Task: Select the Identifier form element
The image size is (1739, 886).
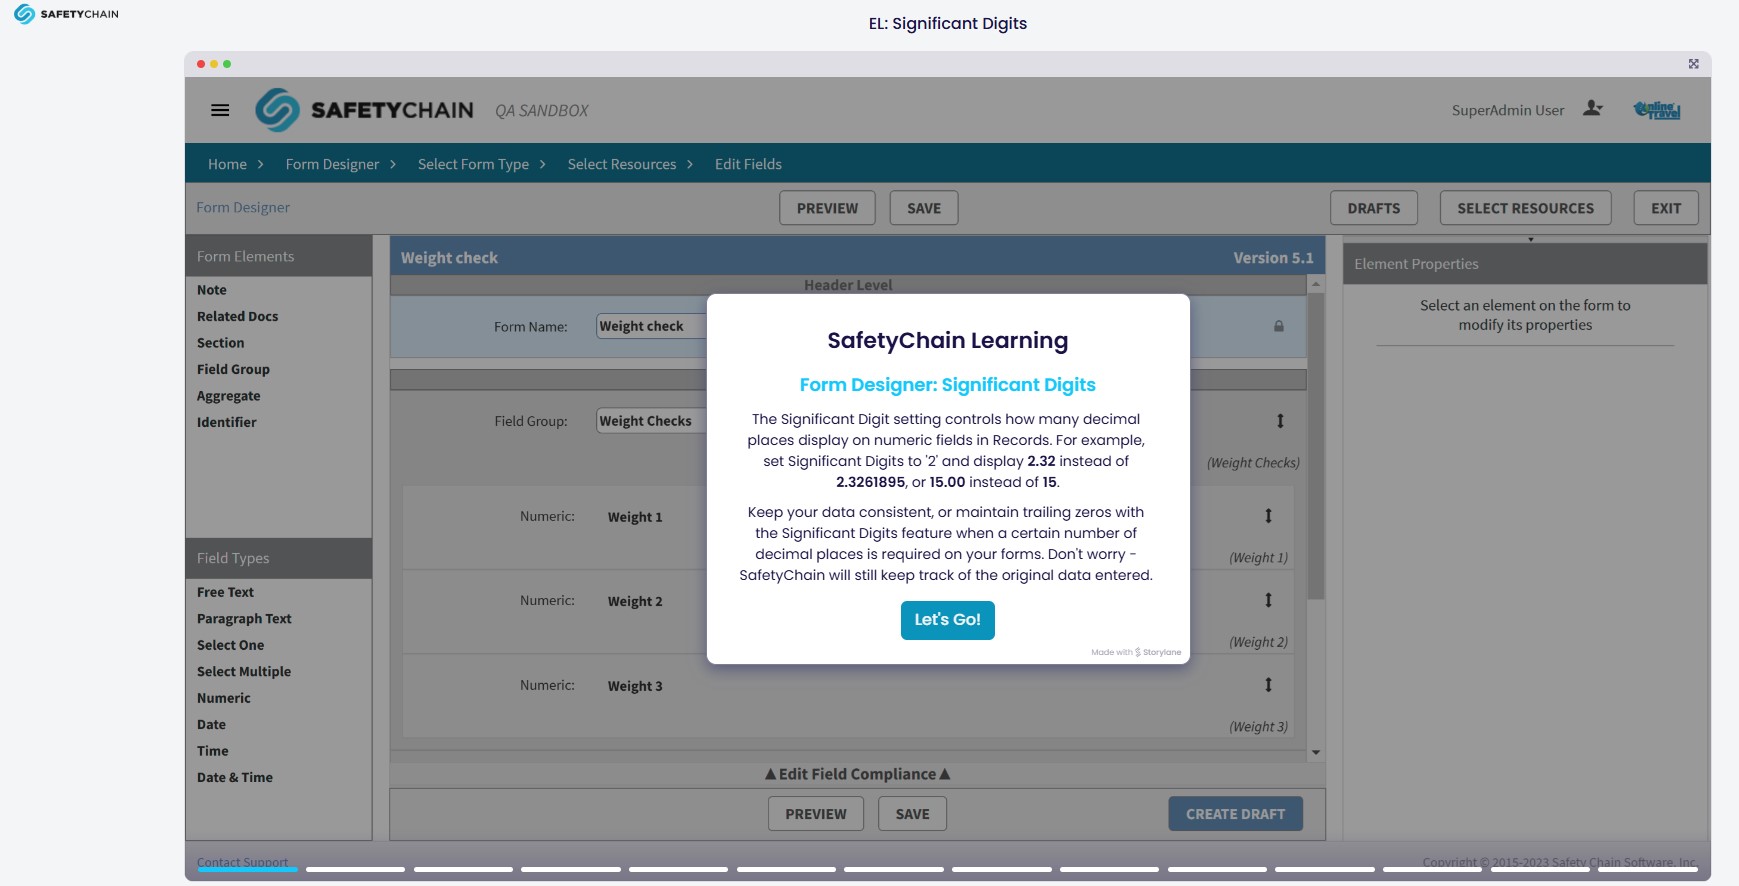Action: 227,422
